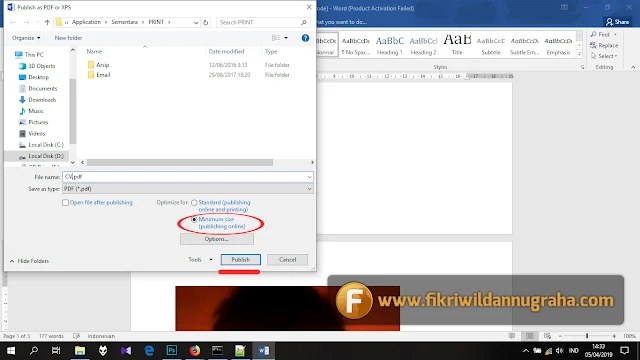Click the Word zoom slider handle
Viewport: 640px width, 360px height.
click(x=587, y=336)
